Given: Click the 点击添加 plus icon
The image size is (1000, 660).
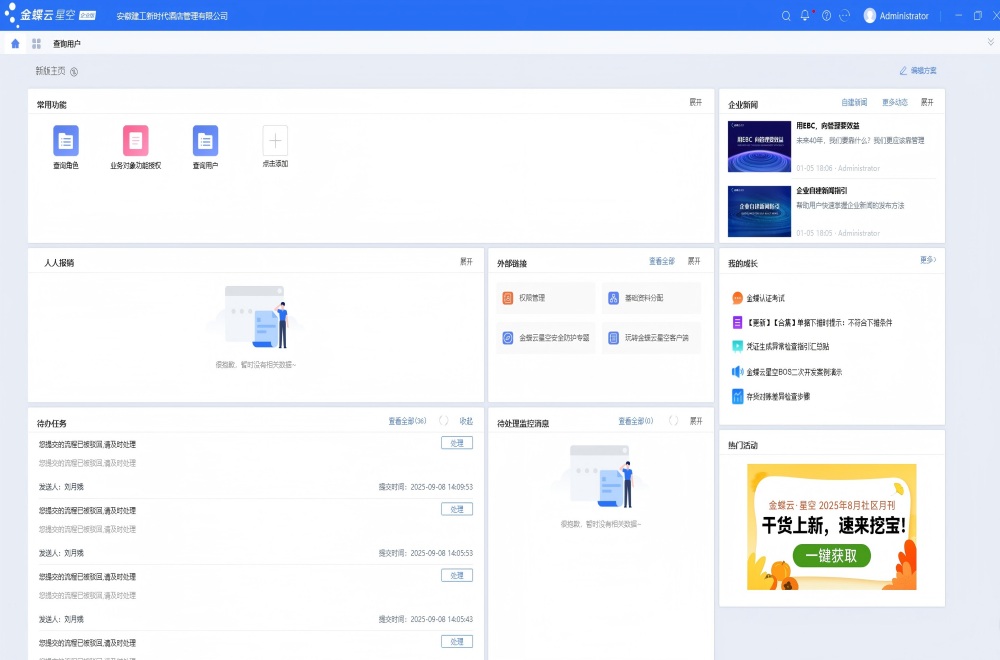Looking at the screenshot, I should [x=273, y=142].
